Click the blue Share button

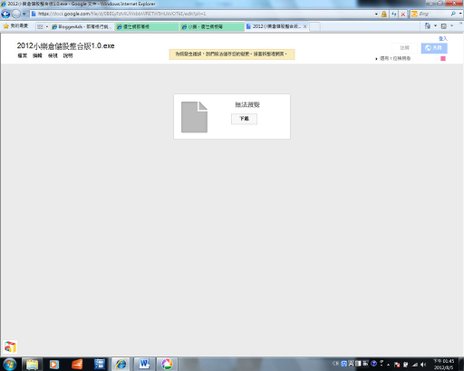tap(434, 48)
